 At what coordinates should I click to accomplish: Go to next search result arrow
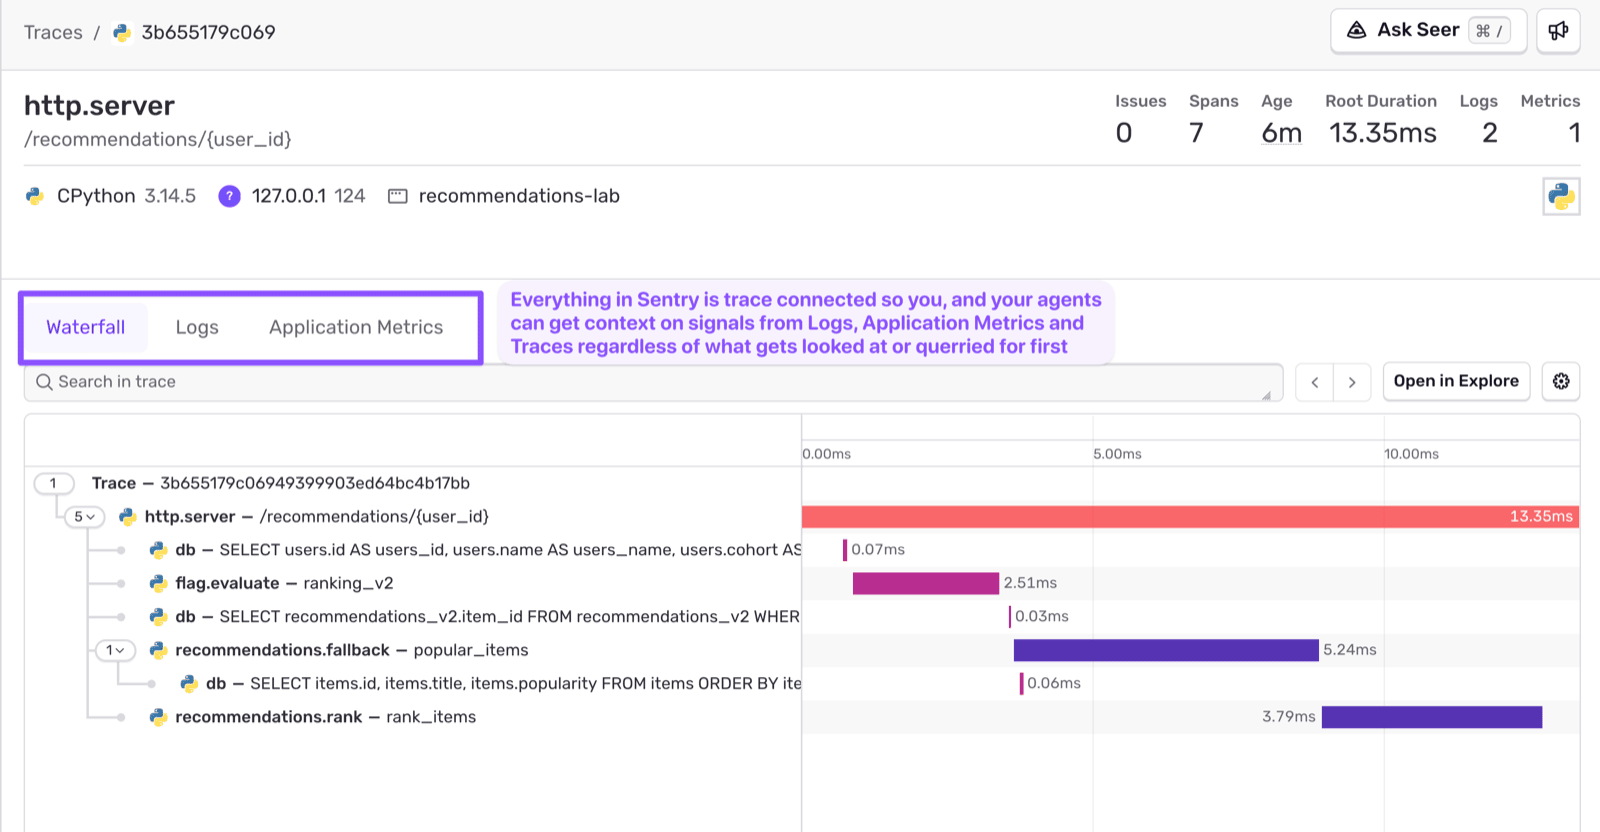tap(1352, 382)
